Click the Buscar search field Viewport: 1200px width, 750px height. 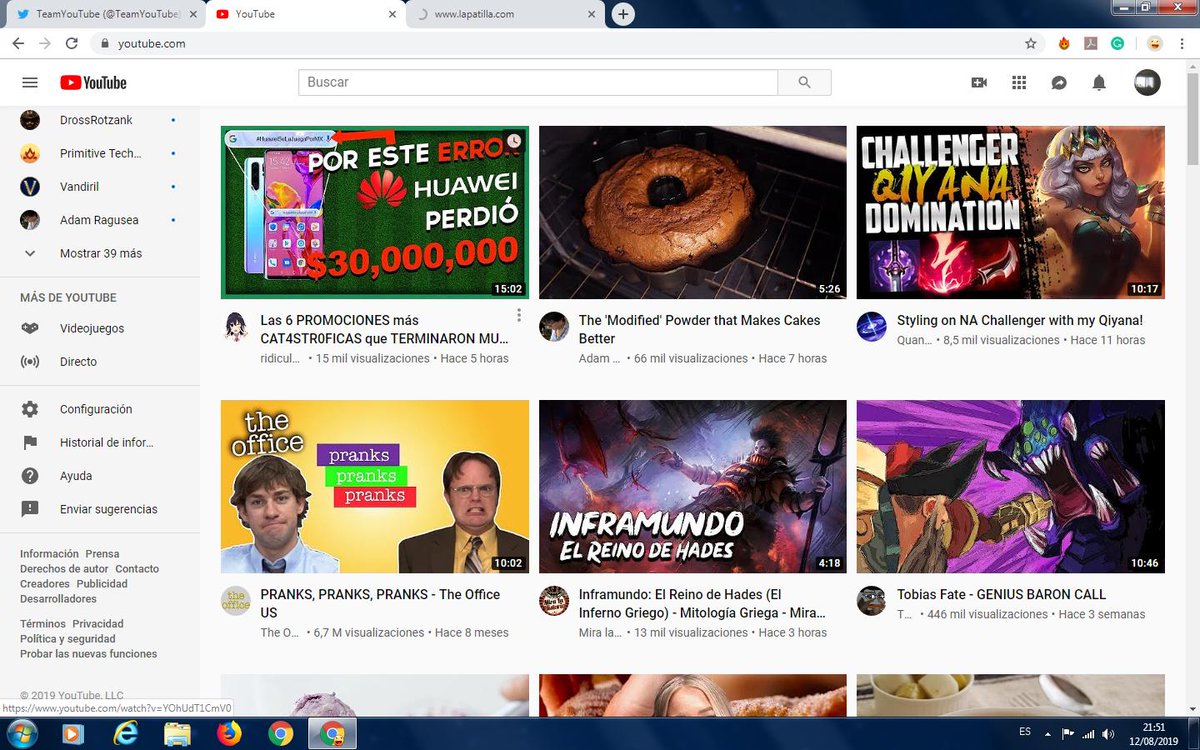pos(538,83)
